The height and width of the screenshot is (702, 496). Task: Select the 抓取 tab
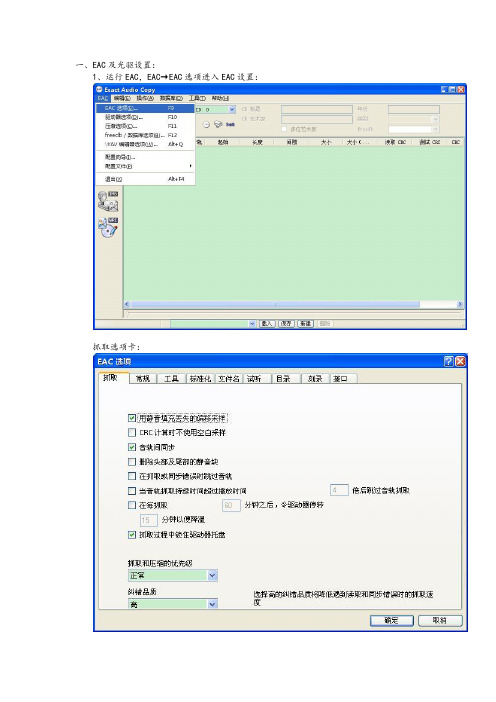tap(113, 377)
